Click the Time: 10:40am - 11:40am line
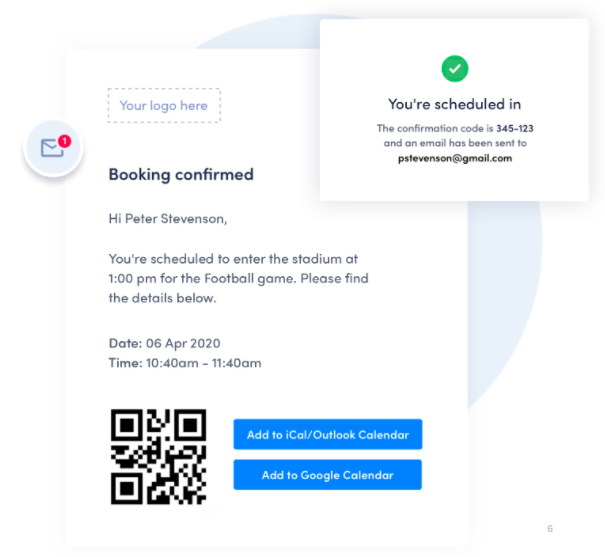605x557 pixels. (x=185, y=363)
